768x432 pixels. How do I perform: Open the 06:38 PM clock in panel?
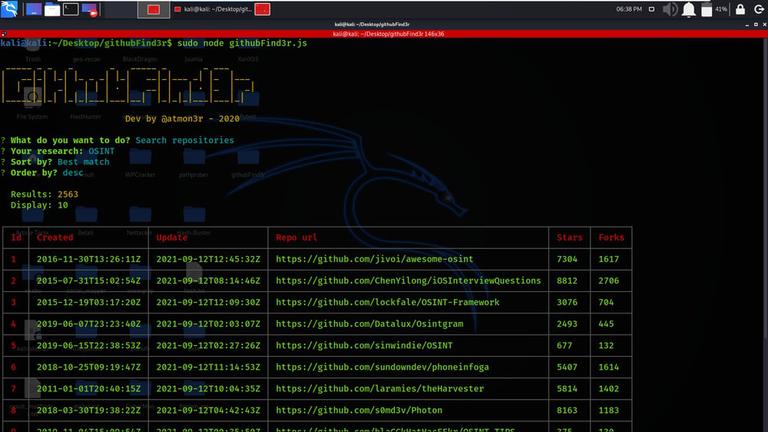(629, 9)
